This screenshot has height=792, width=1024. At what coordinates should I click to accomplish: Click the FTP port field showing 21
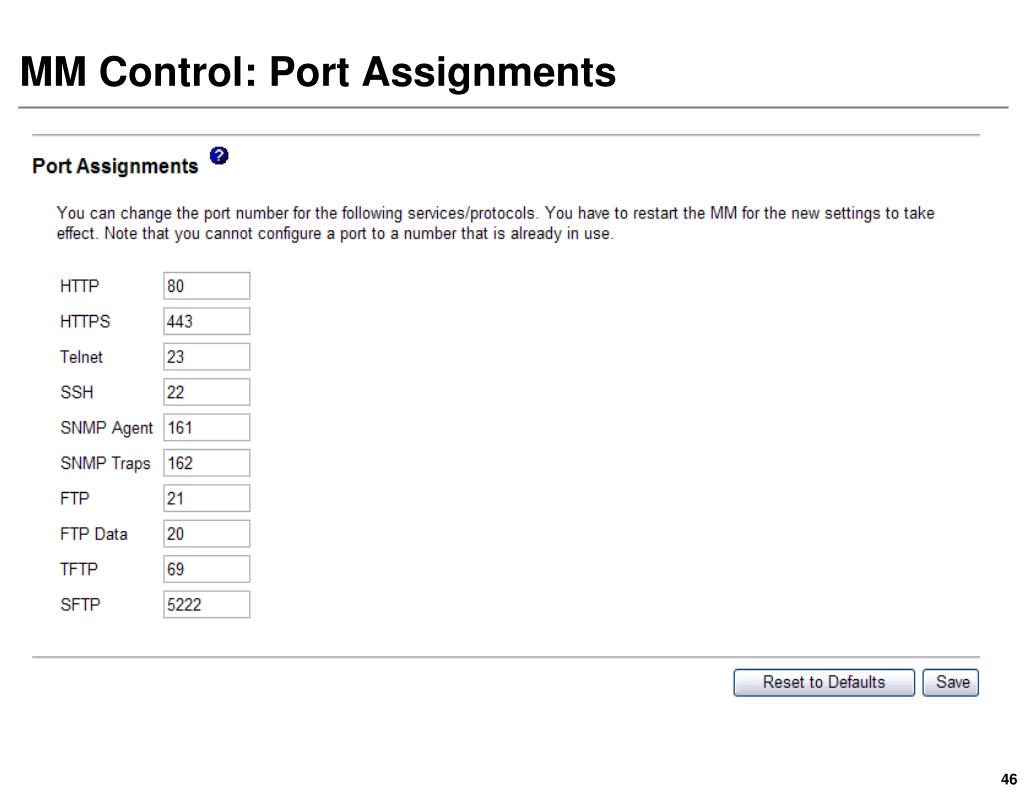pyautogui.click(x=206, y=498)
